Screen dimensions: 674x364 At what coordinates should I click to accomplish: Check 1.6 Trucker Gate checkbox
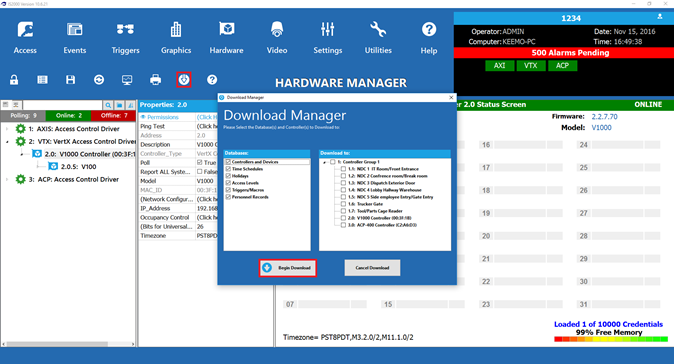tap(343, 204)
